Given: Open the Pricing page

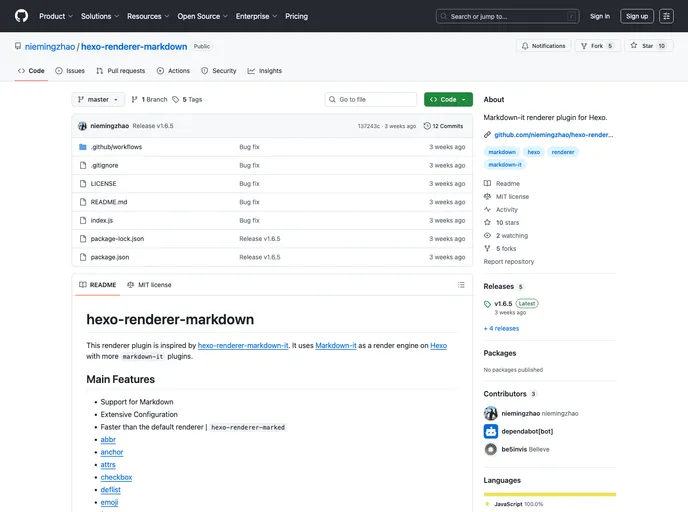Looking at the screenshot, I should point(296,16).
